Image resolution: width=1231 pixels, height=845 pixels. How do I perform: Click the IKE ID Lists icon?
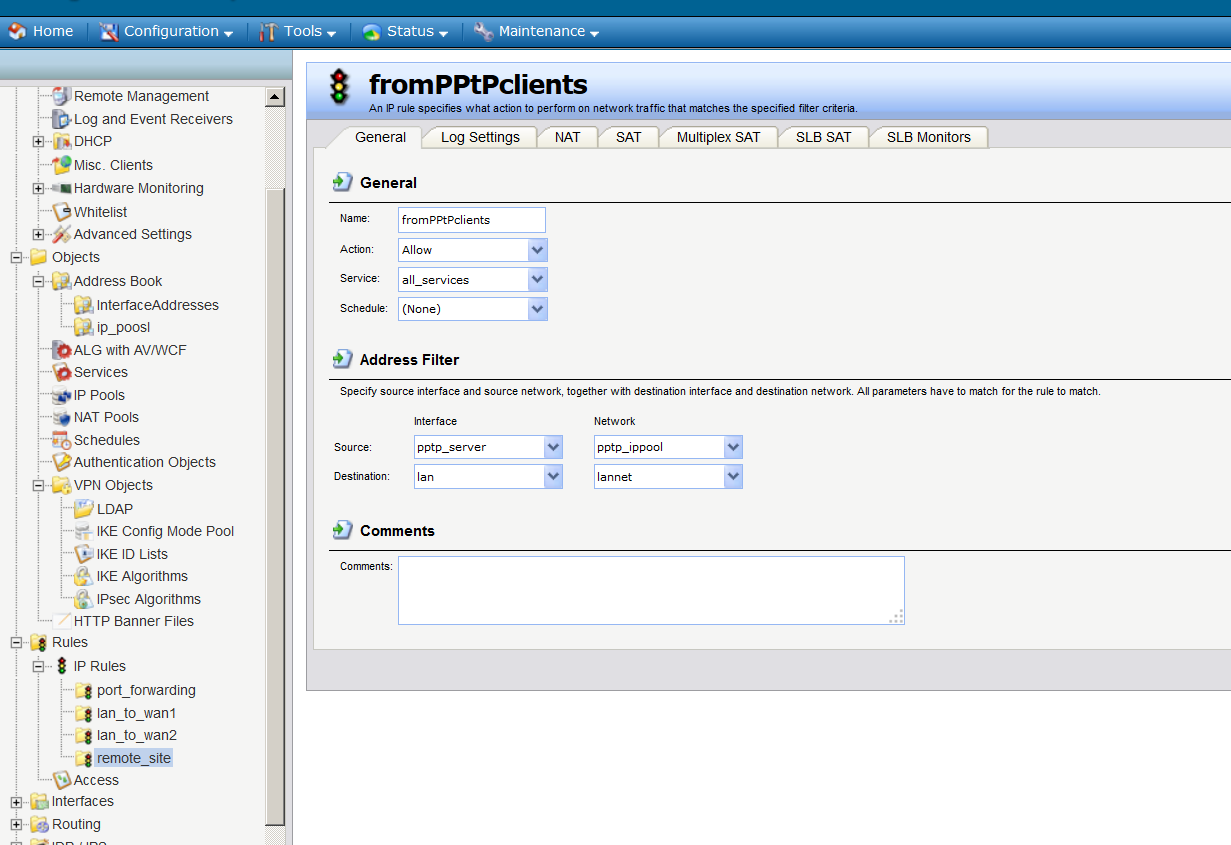point(84,554)
